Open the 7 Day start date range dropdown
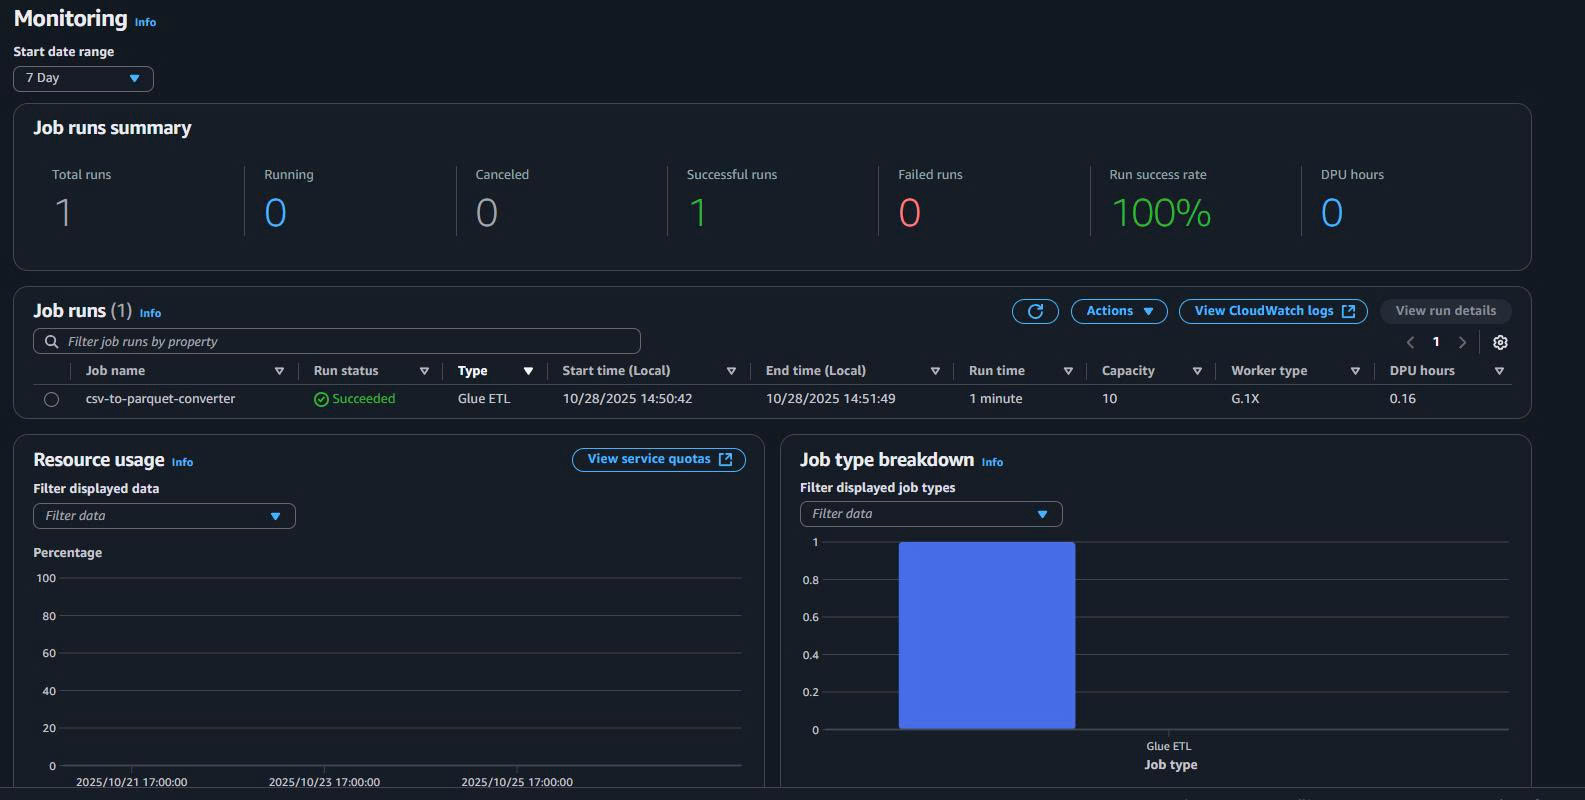Viewport: 1585px width, 800px height. coord(83,78)
